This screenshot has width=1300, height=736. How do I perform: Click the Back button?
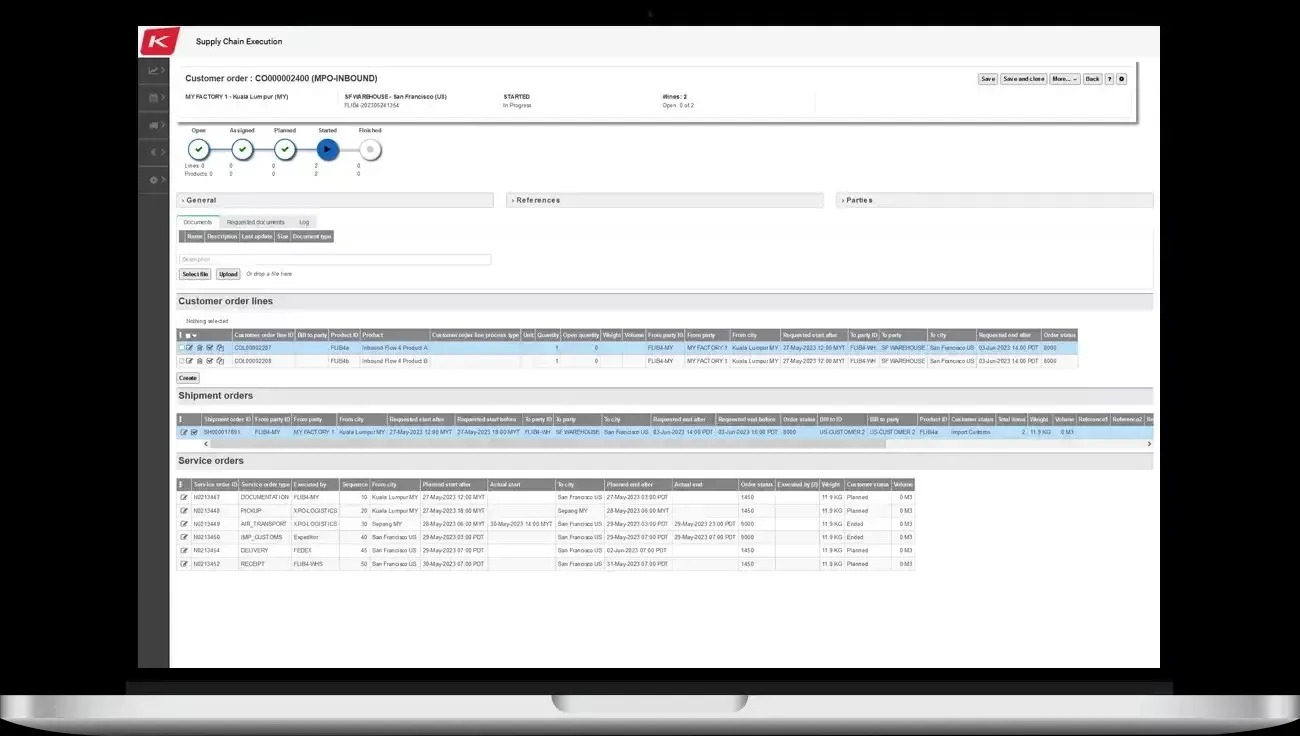pos(1092,79)
